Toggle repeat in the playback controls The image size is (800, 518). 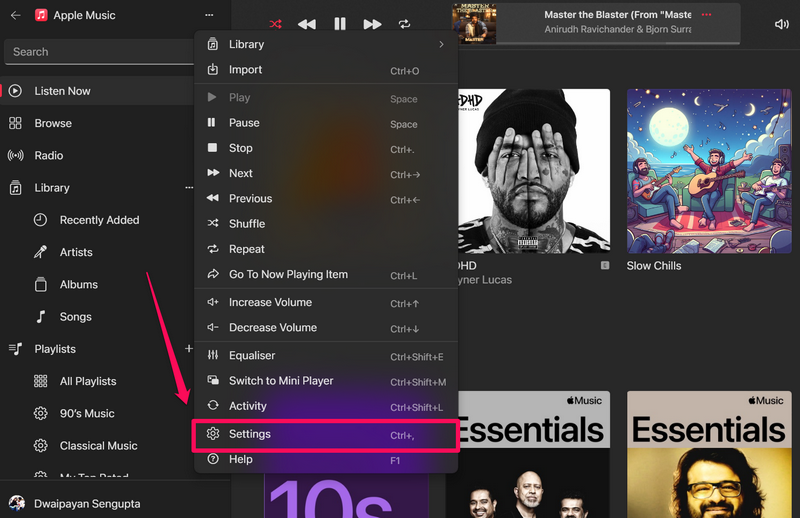[x=404, y=24]
